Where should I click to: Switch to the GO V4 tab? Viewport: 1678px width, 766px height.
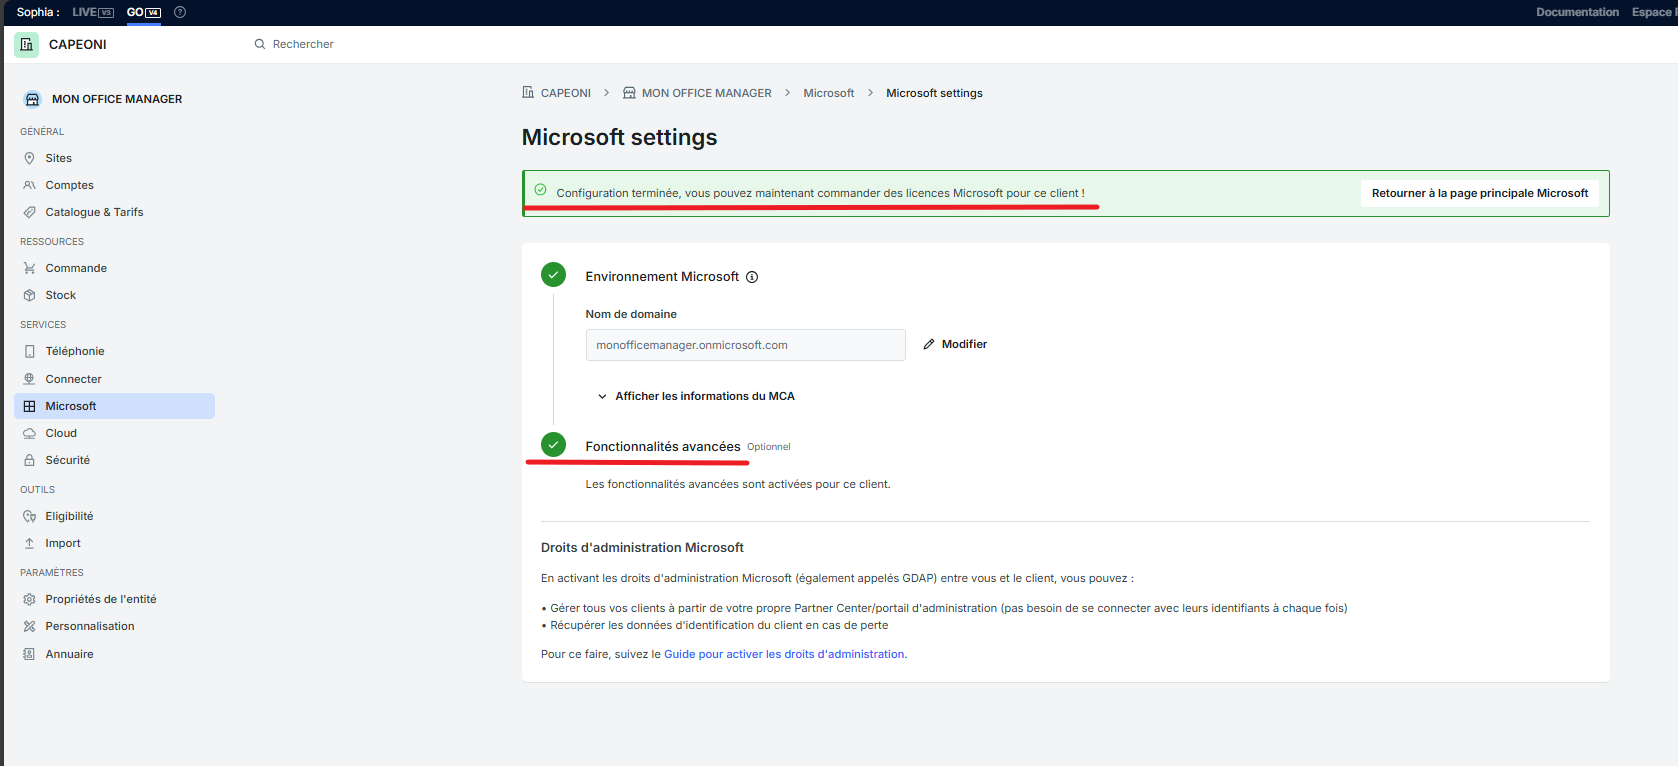[144, 12]
